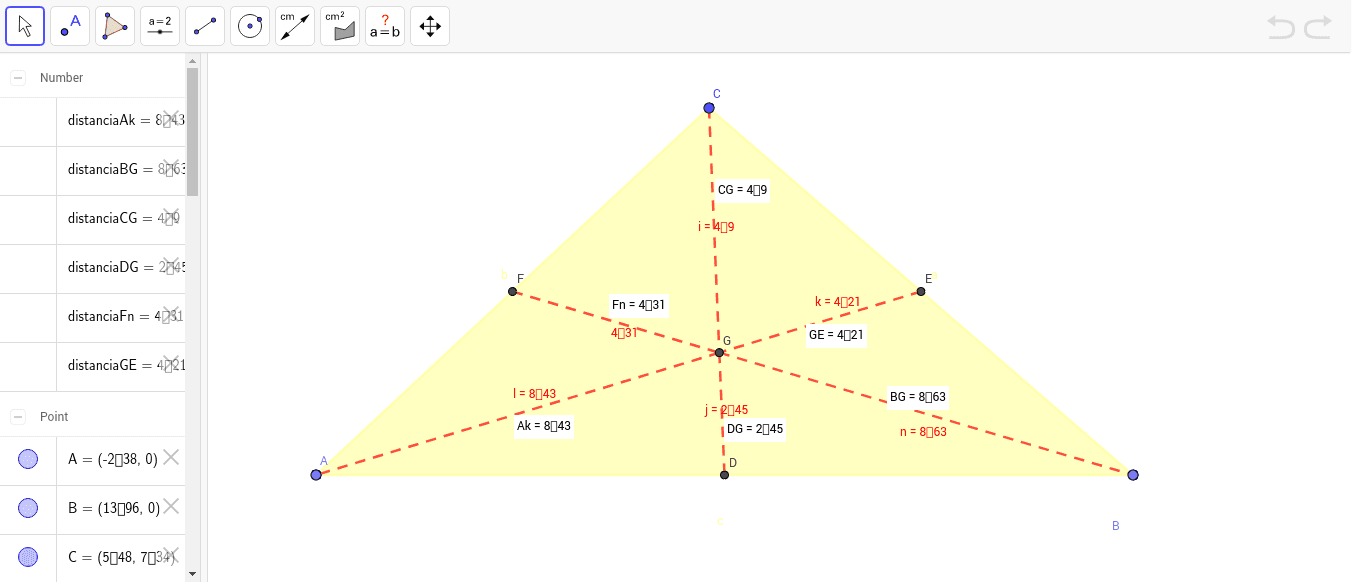
Task: Click midpoint E on side BC
Action: click(921, 292)
